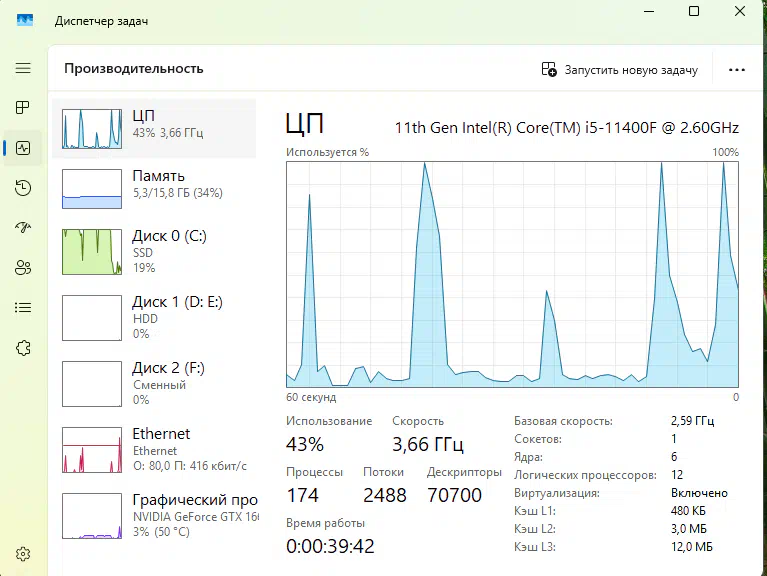Click the ЦП mini graph thumbnail
767x576 pixels.
pyautogui.click(x=92, y=129)
